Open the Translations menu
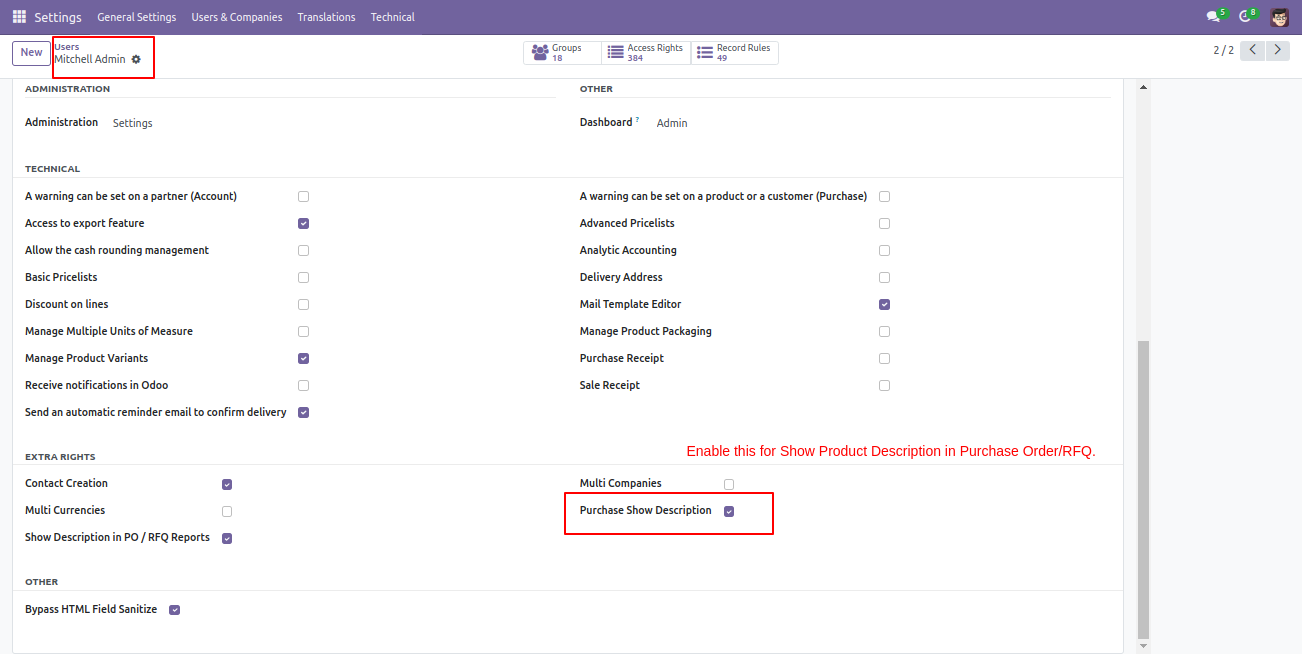This screenshot has height=654, width=1302. 326,17
